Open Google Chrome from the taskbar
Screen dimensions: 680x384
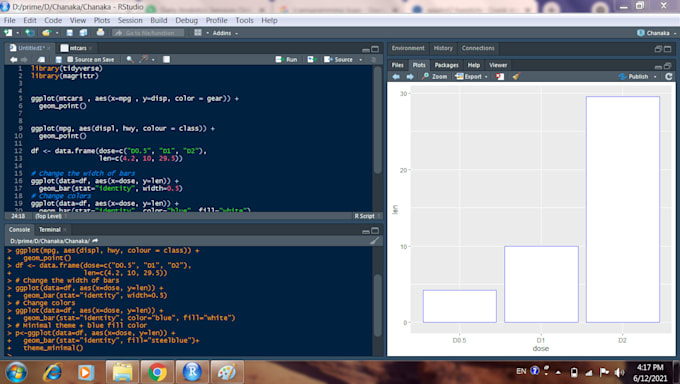click(x=157, y=372)
